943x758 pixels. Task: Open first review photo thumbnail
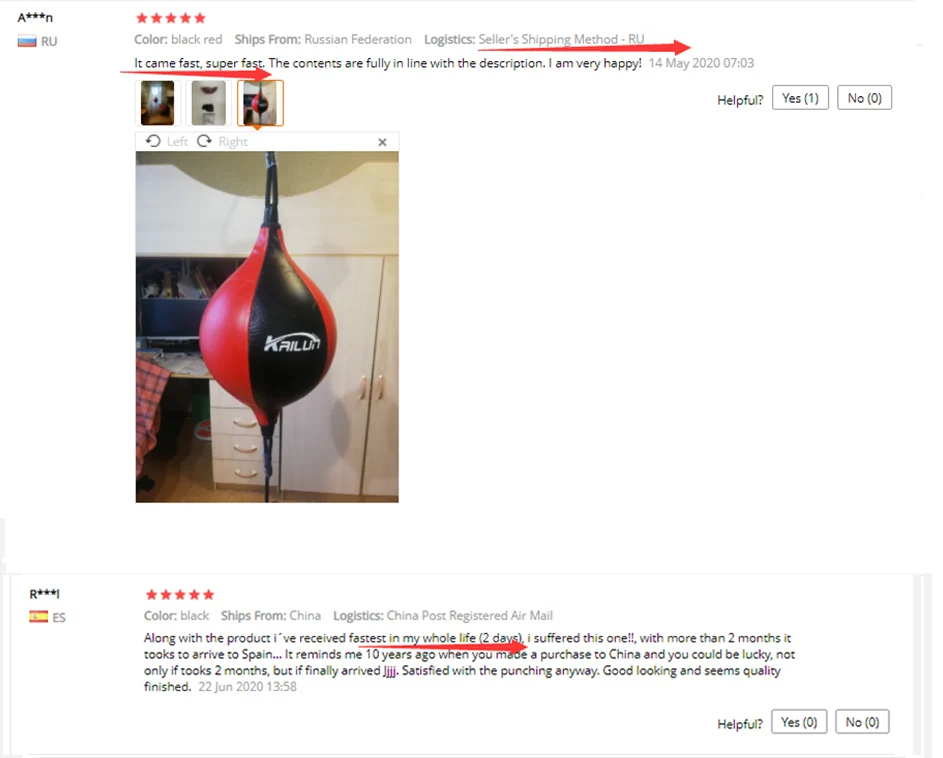(158, 103)
